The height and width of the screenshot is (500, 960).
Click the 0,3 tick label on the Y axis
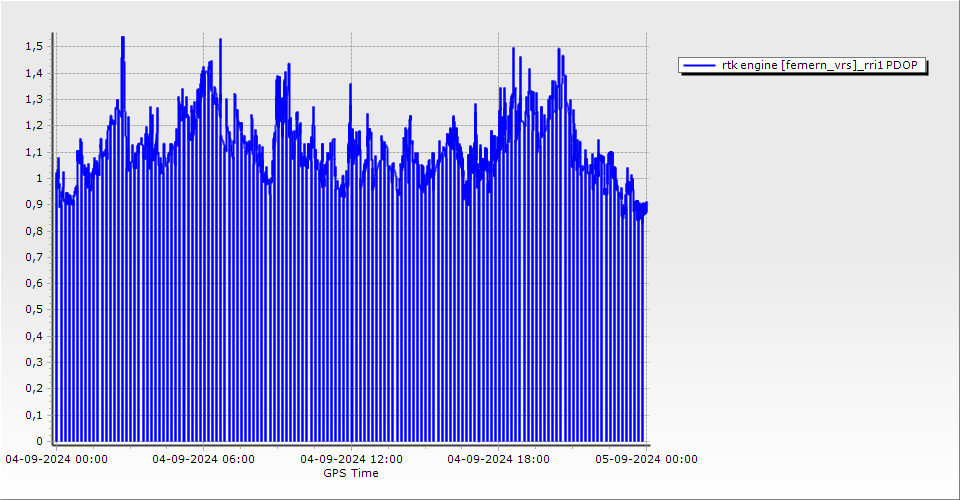click(35, 362)
